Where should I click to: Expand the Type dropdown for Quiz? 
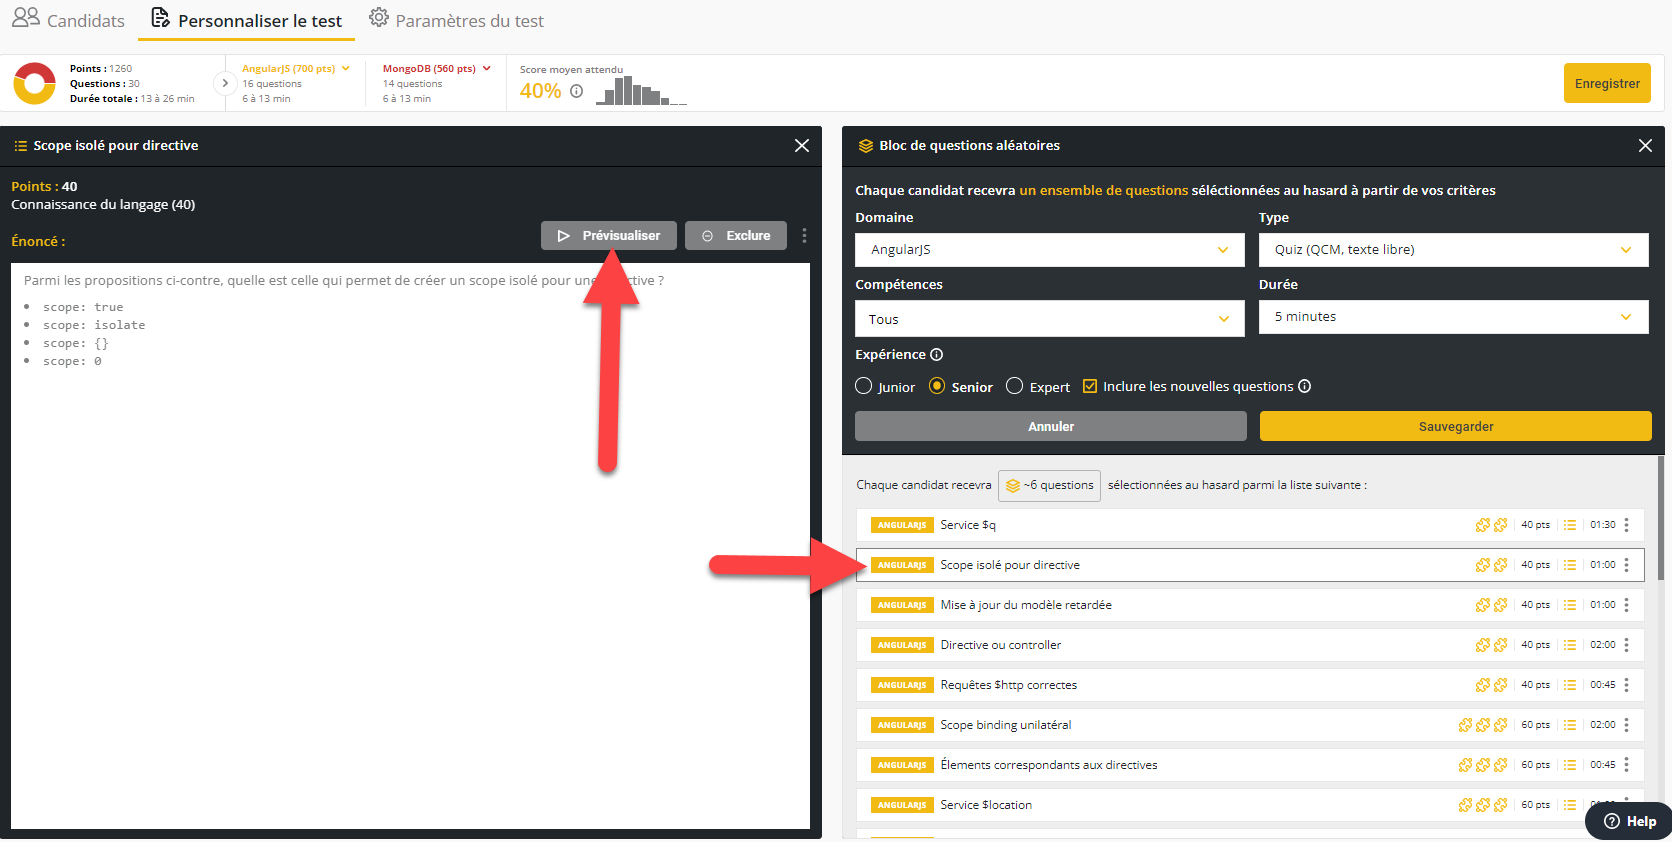click(x=1452, y=250)
